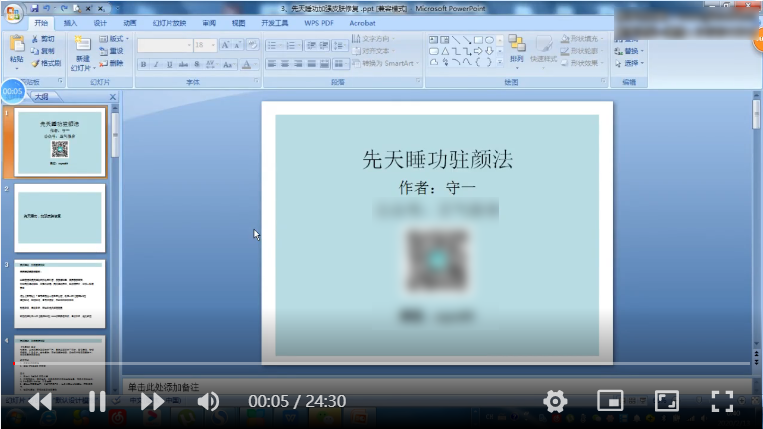This screenshot has width=763, height=429.
Task: Click 重设 to reset the slide
Action: (111, 51)
